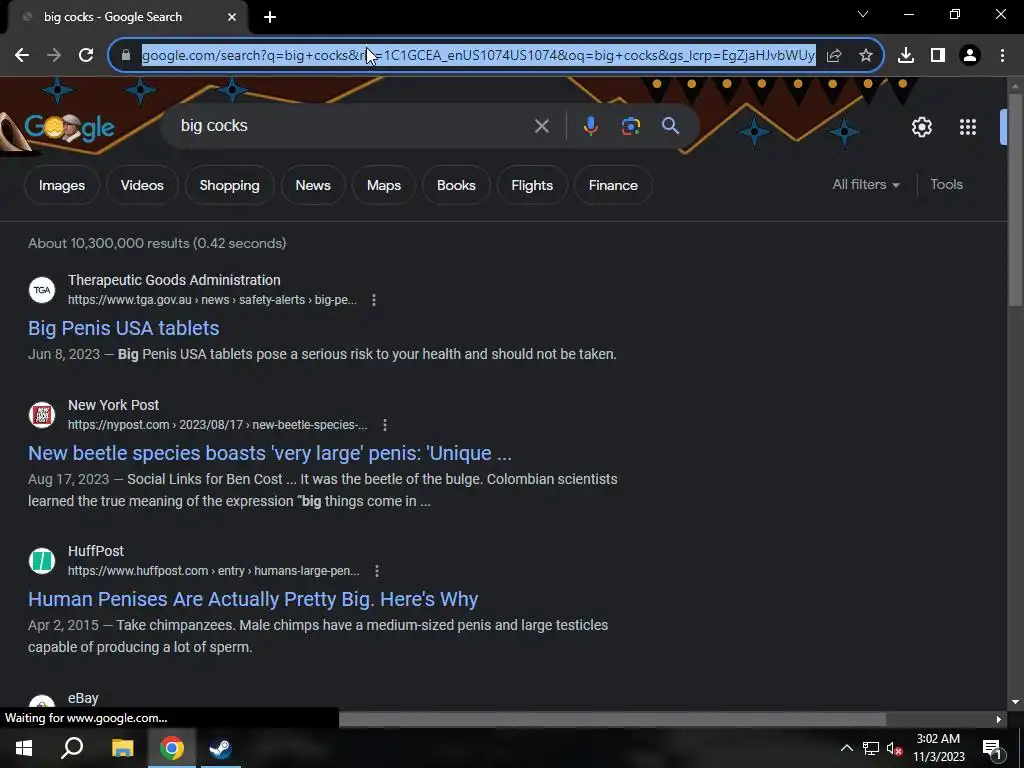Open more options for the HuffPost result
This screenshot has width=1024, height=768.
377,571
